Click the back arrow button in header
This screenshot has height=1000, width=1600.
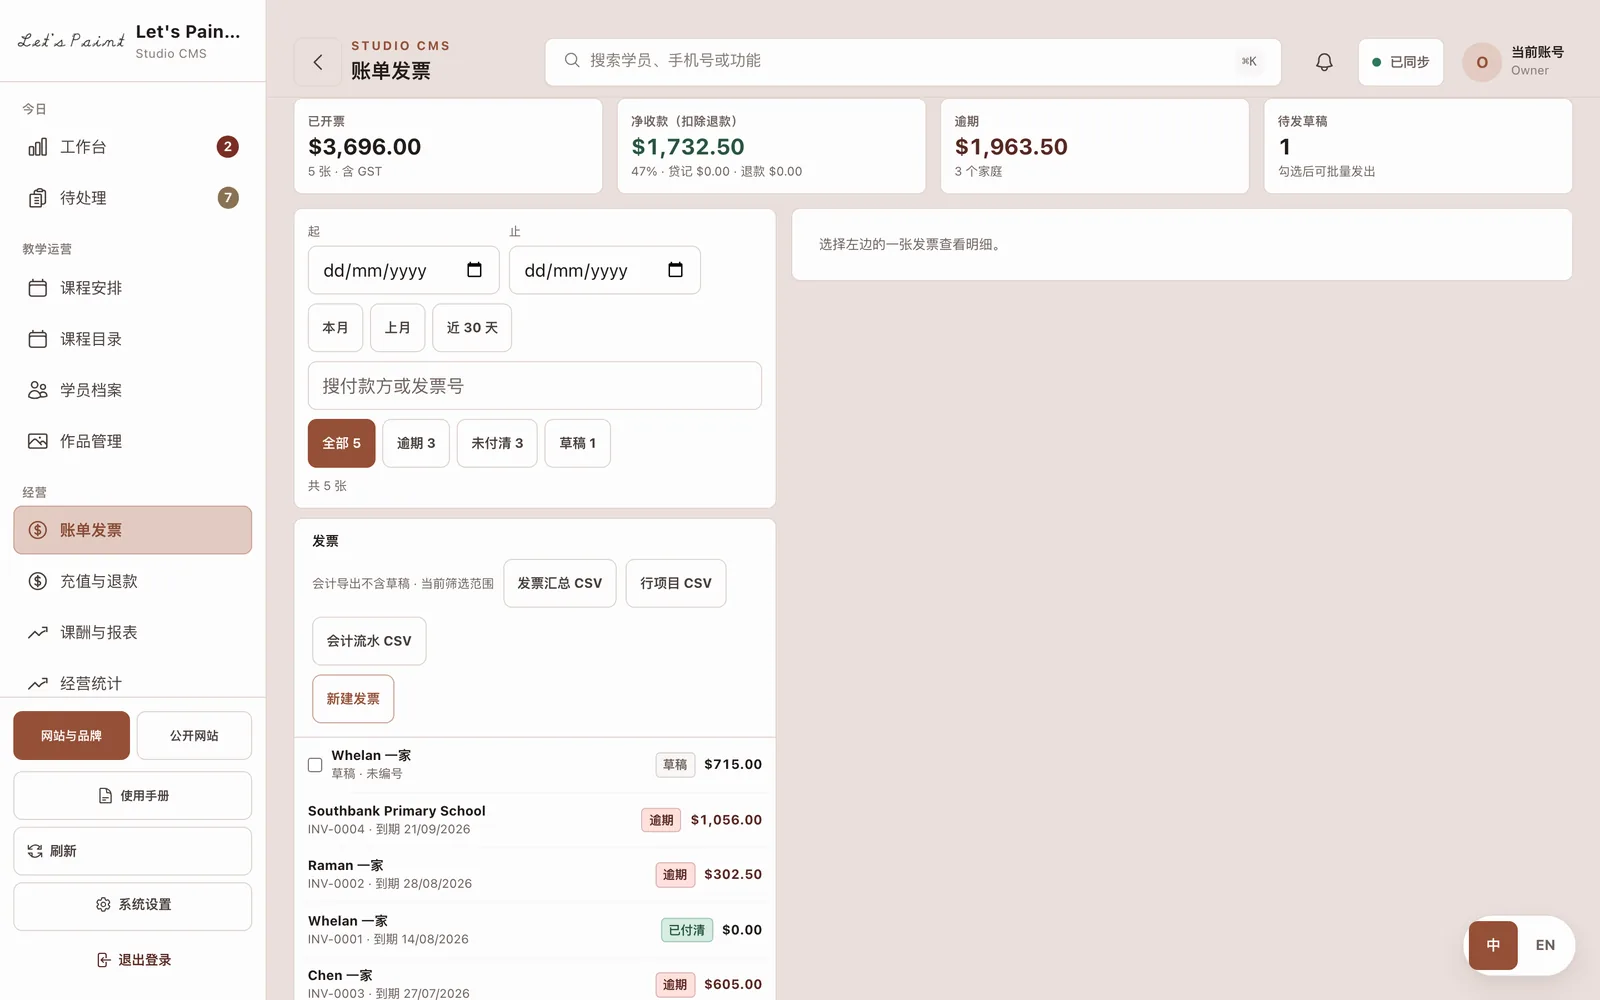[318, 62]
